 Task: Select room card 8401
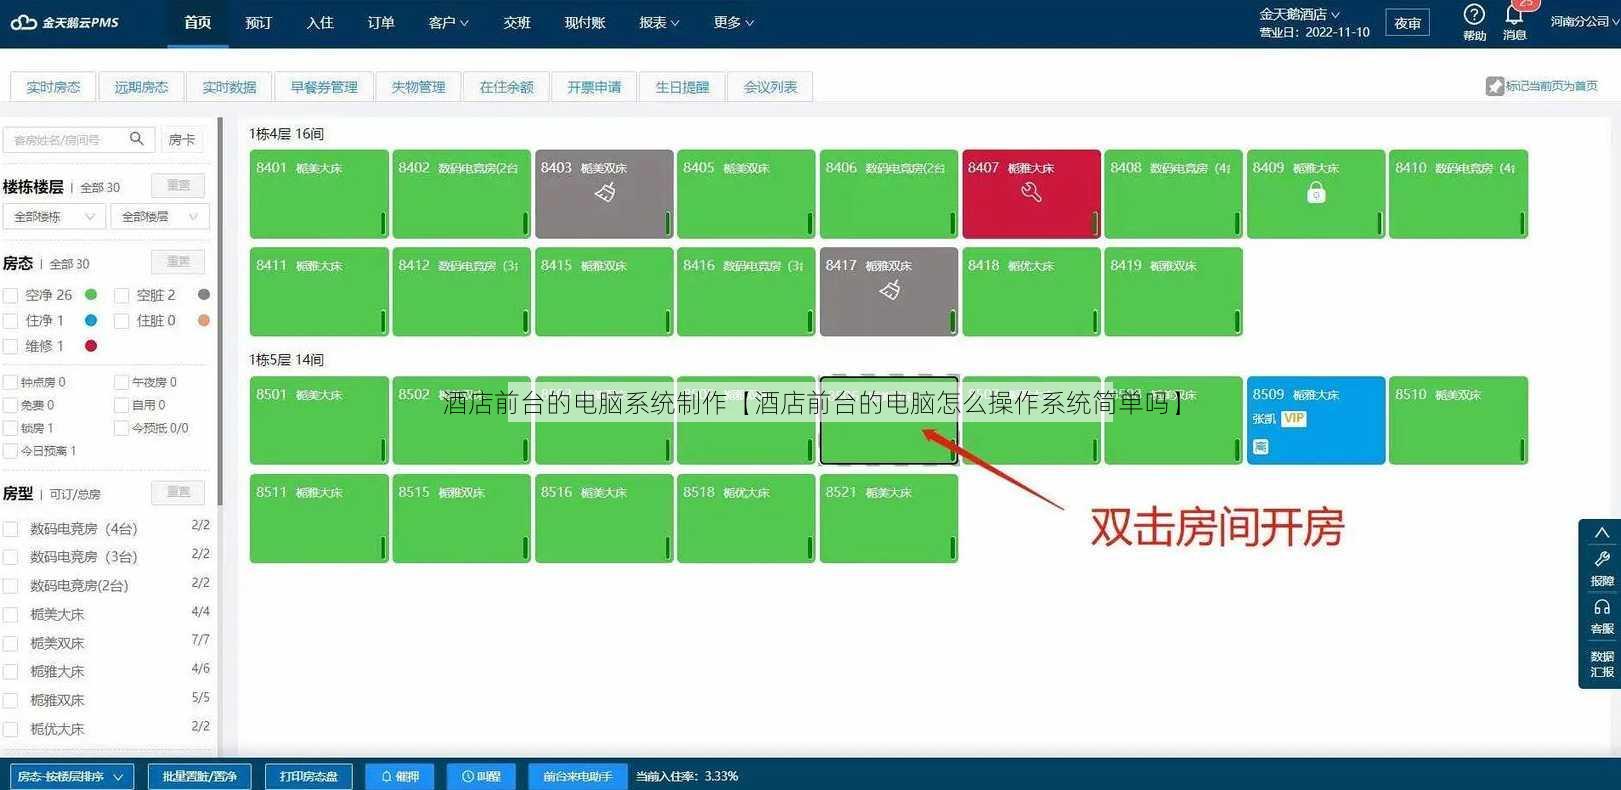tap(319, 194)
